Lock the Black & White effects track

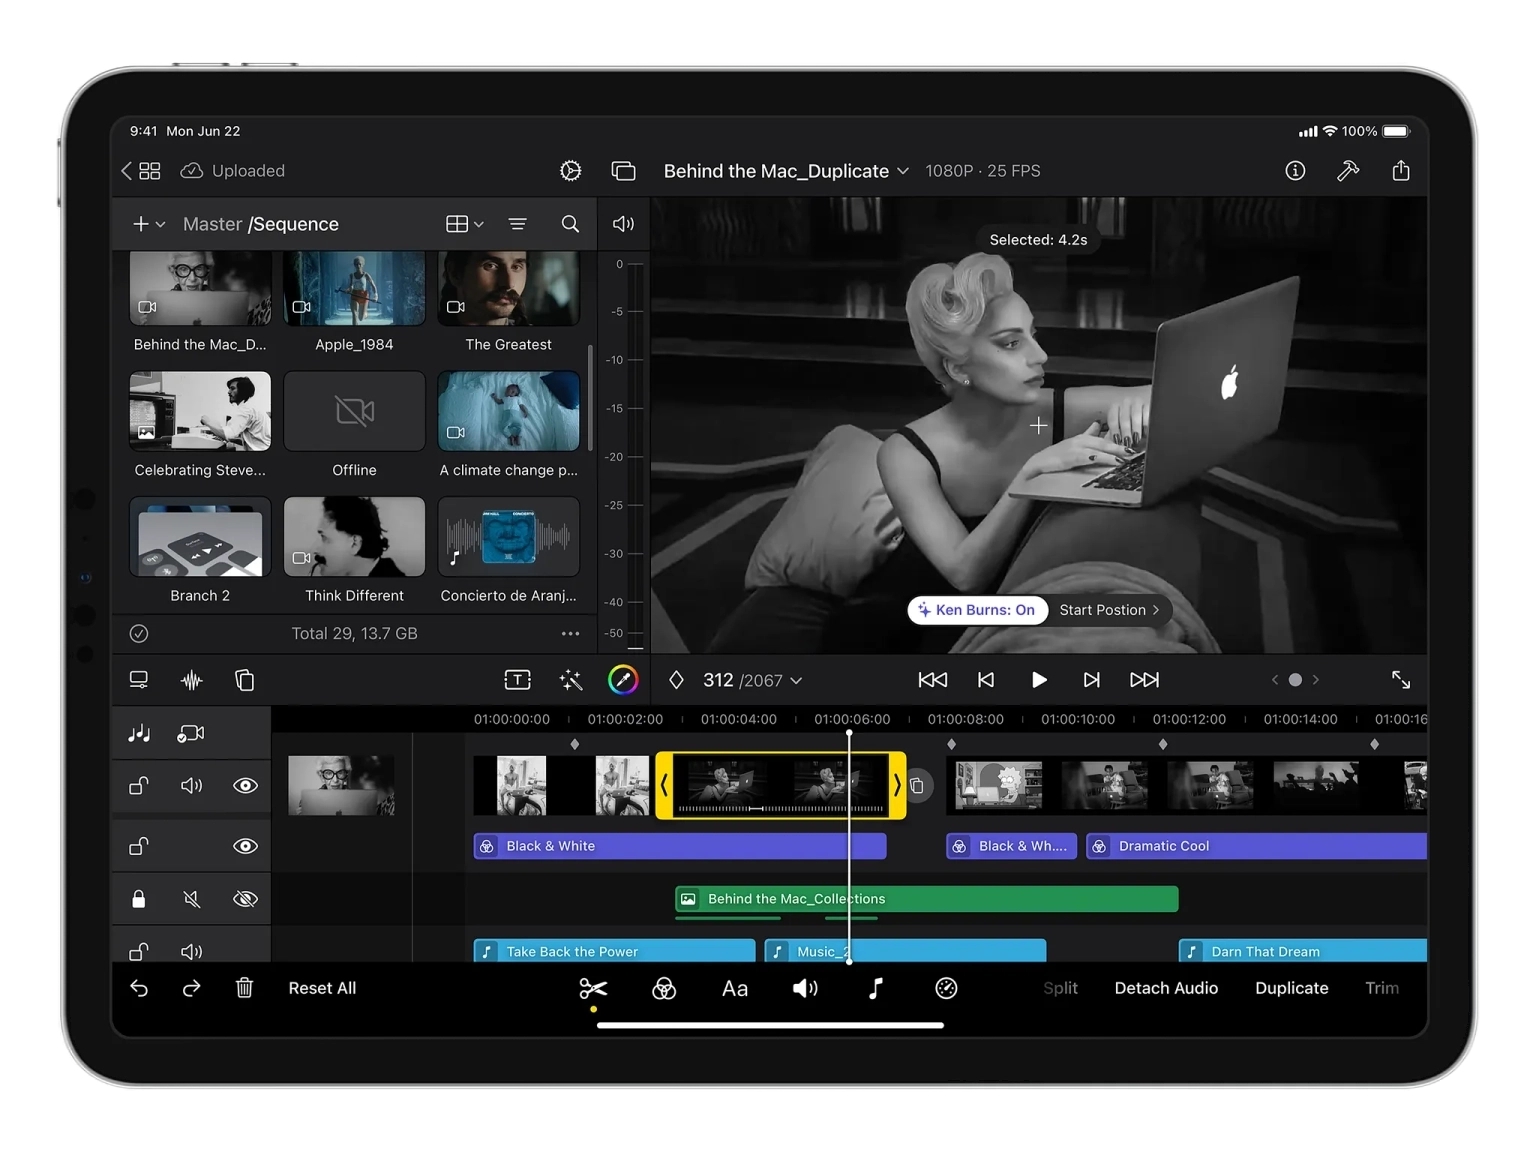(x=139, y=846)
